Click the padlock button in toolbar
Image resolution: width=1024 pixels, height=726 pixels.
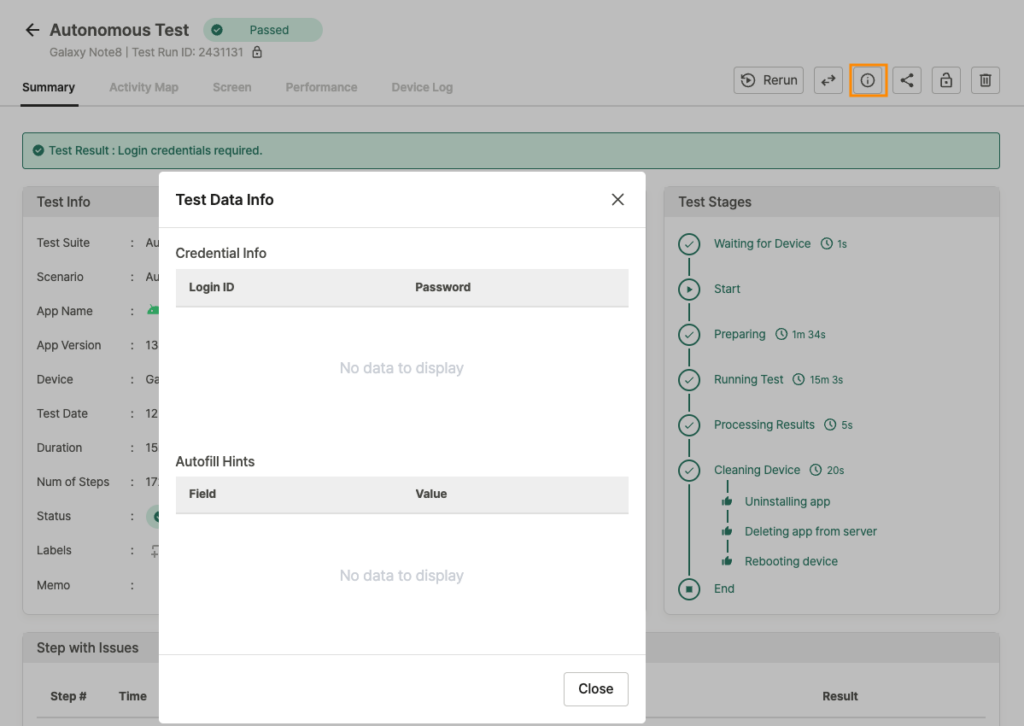946,80
